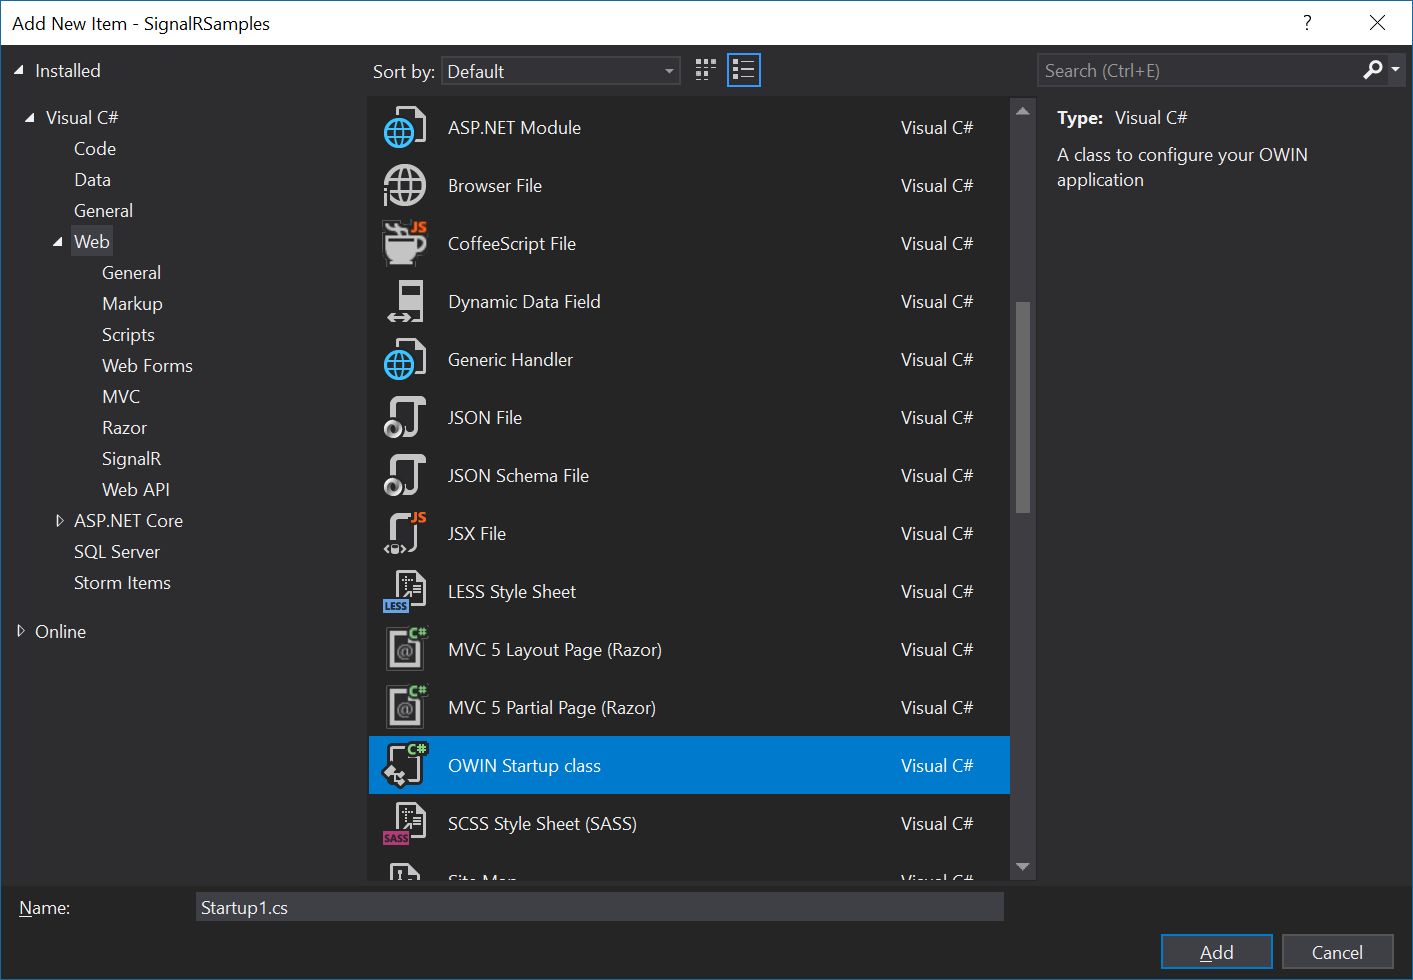
Task: Select 'MVC 5 Layout Page (Razor)' text
Action: point(555,650)
